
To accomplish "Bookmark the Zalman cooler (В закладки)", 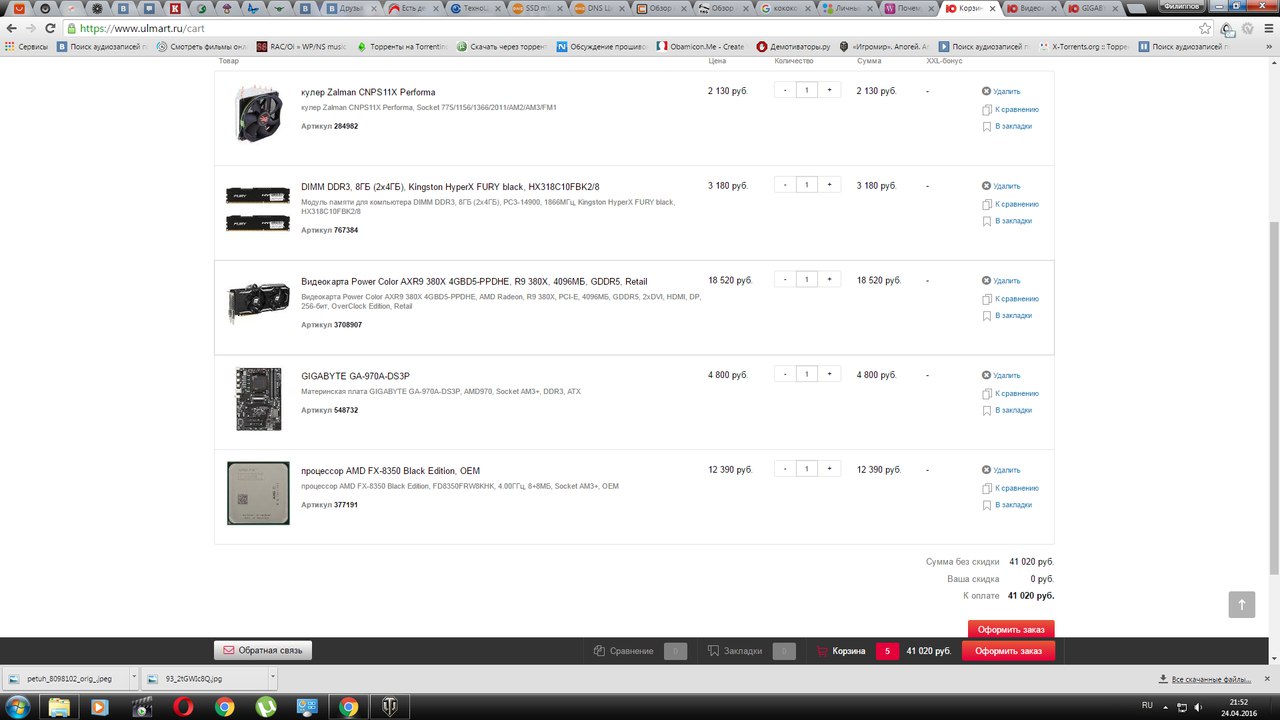I will [1007, 126].
